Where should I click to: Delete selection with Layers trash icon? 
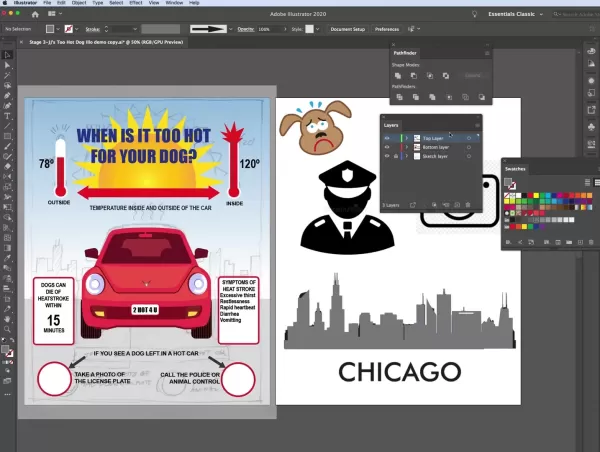[468, 205]
